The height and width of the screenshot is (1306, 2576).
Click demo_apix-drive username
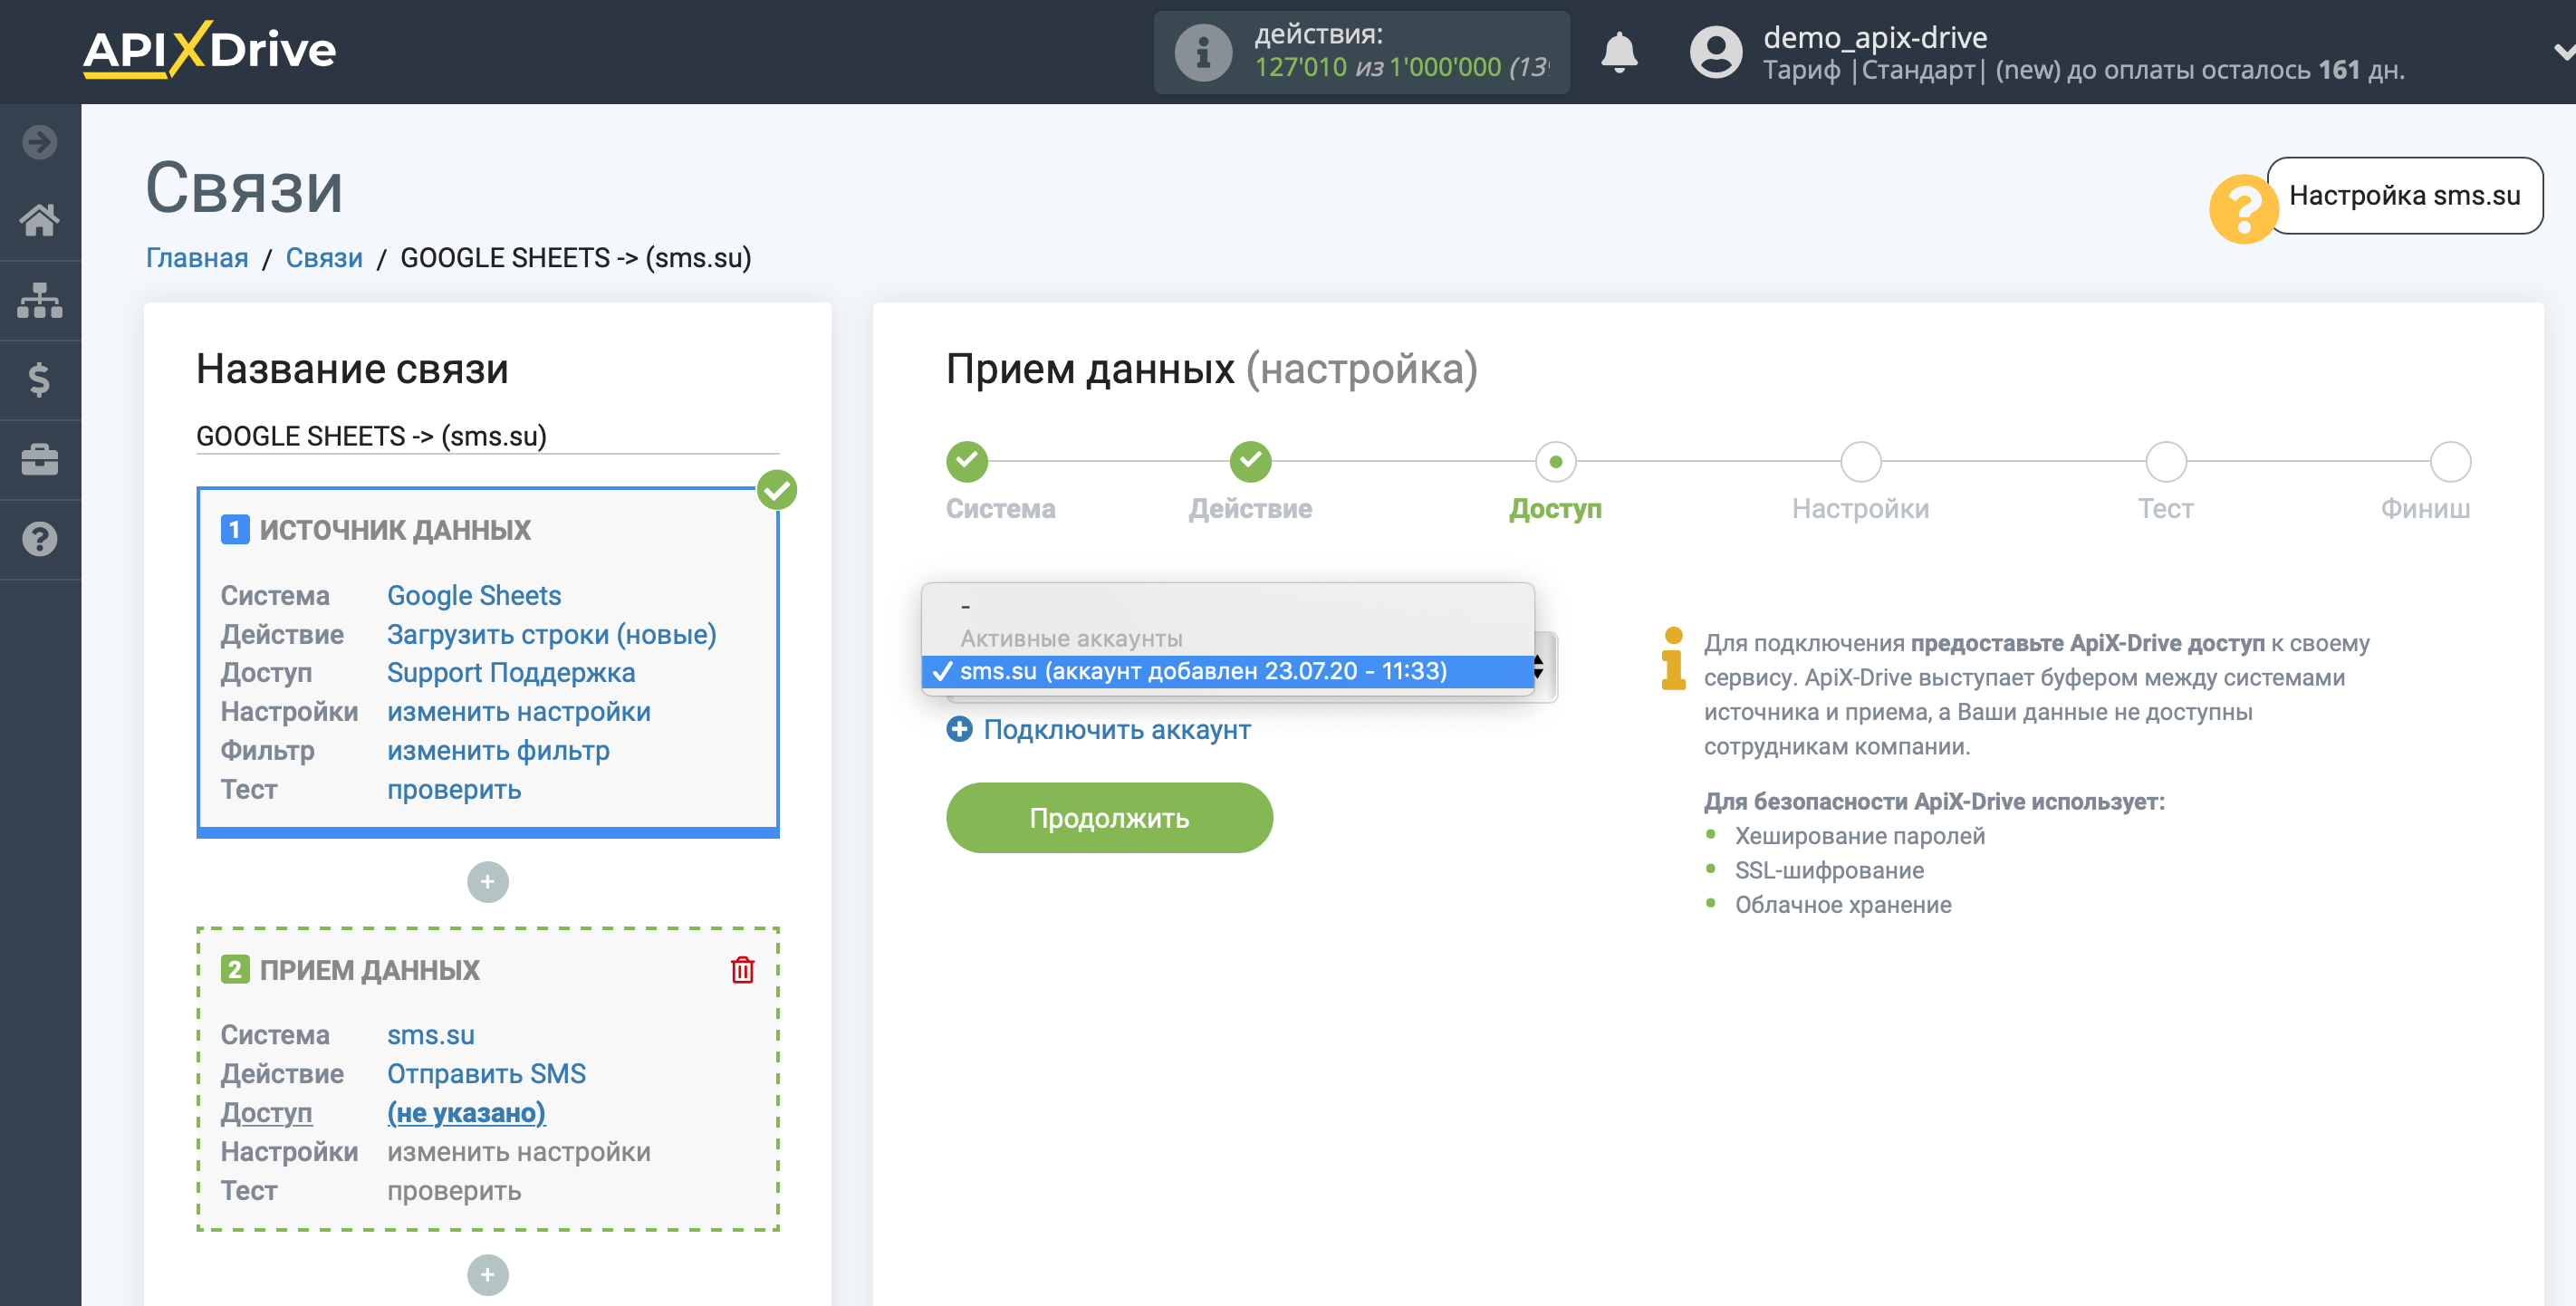coord(1875,37)
